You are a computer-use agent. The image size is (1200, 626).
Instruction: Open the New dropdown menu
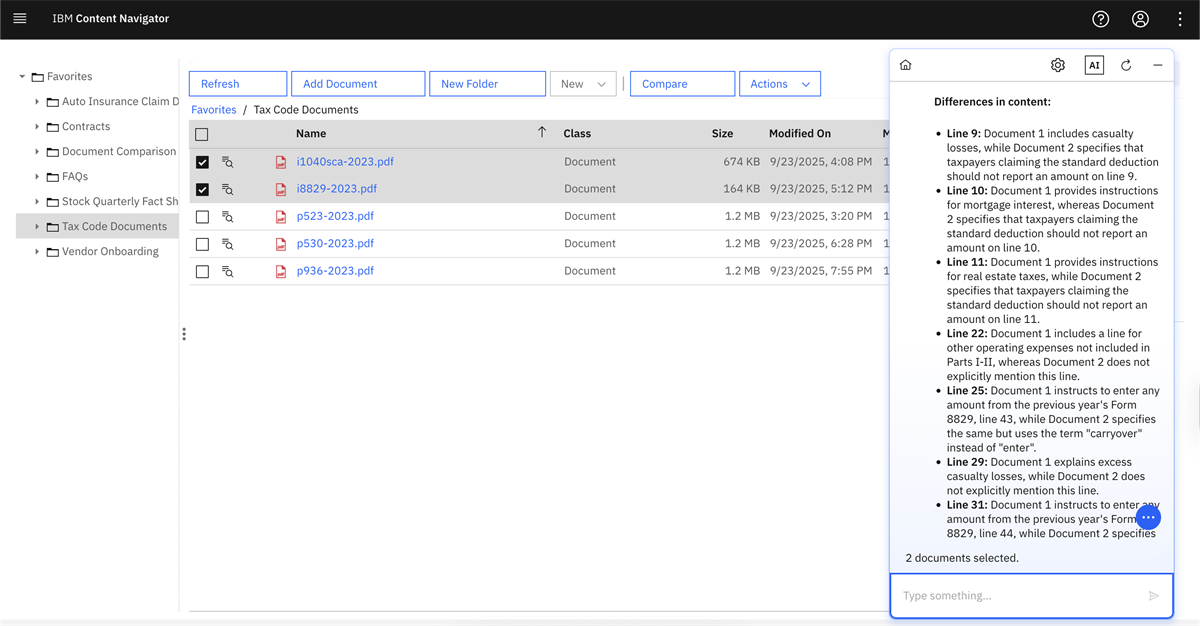[583, 84]
